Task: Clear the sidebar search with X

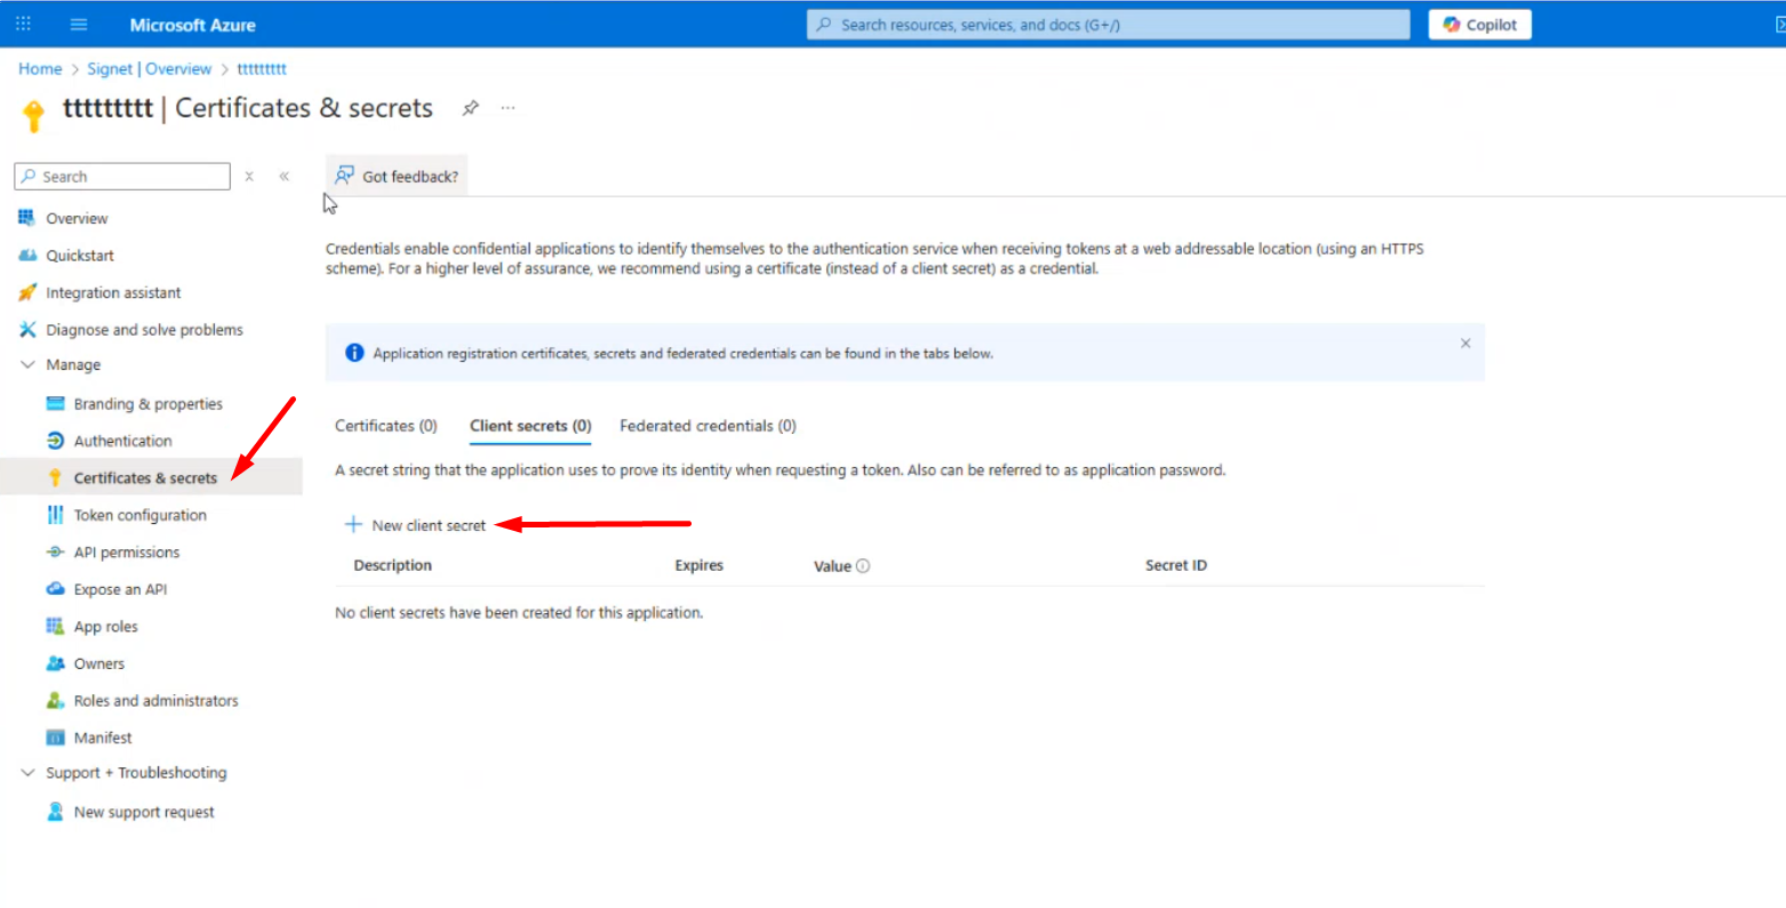Action: (249, 176)
